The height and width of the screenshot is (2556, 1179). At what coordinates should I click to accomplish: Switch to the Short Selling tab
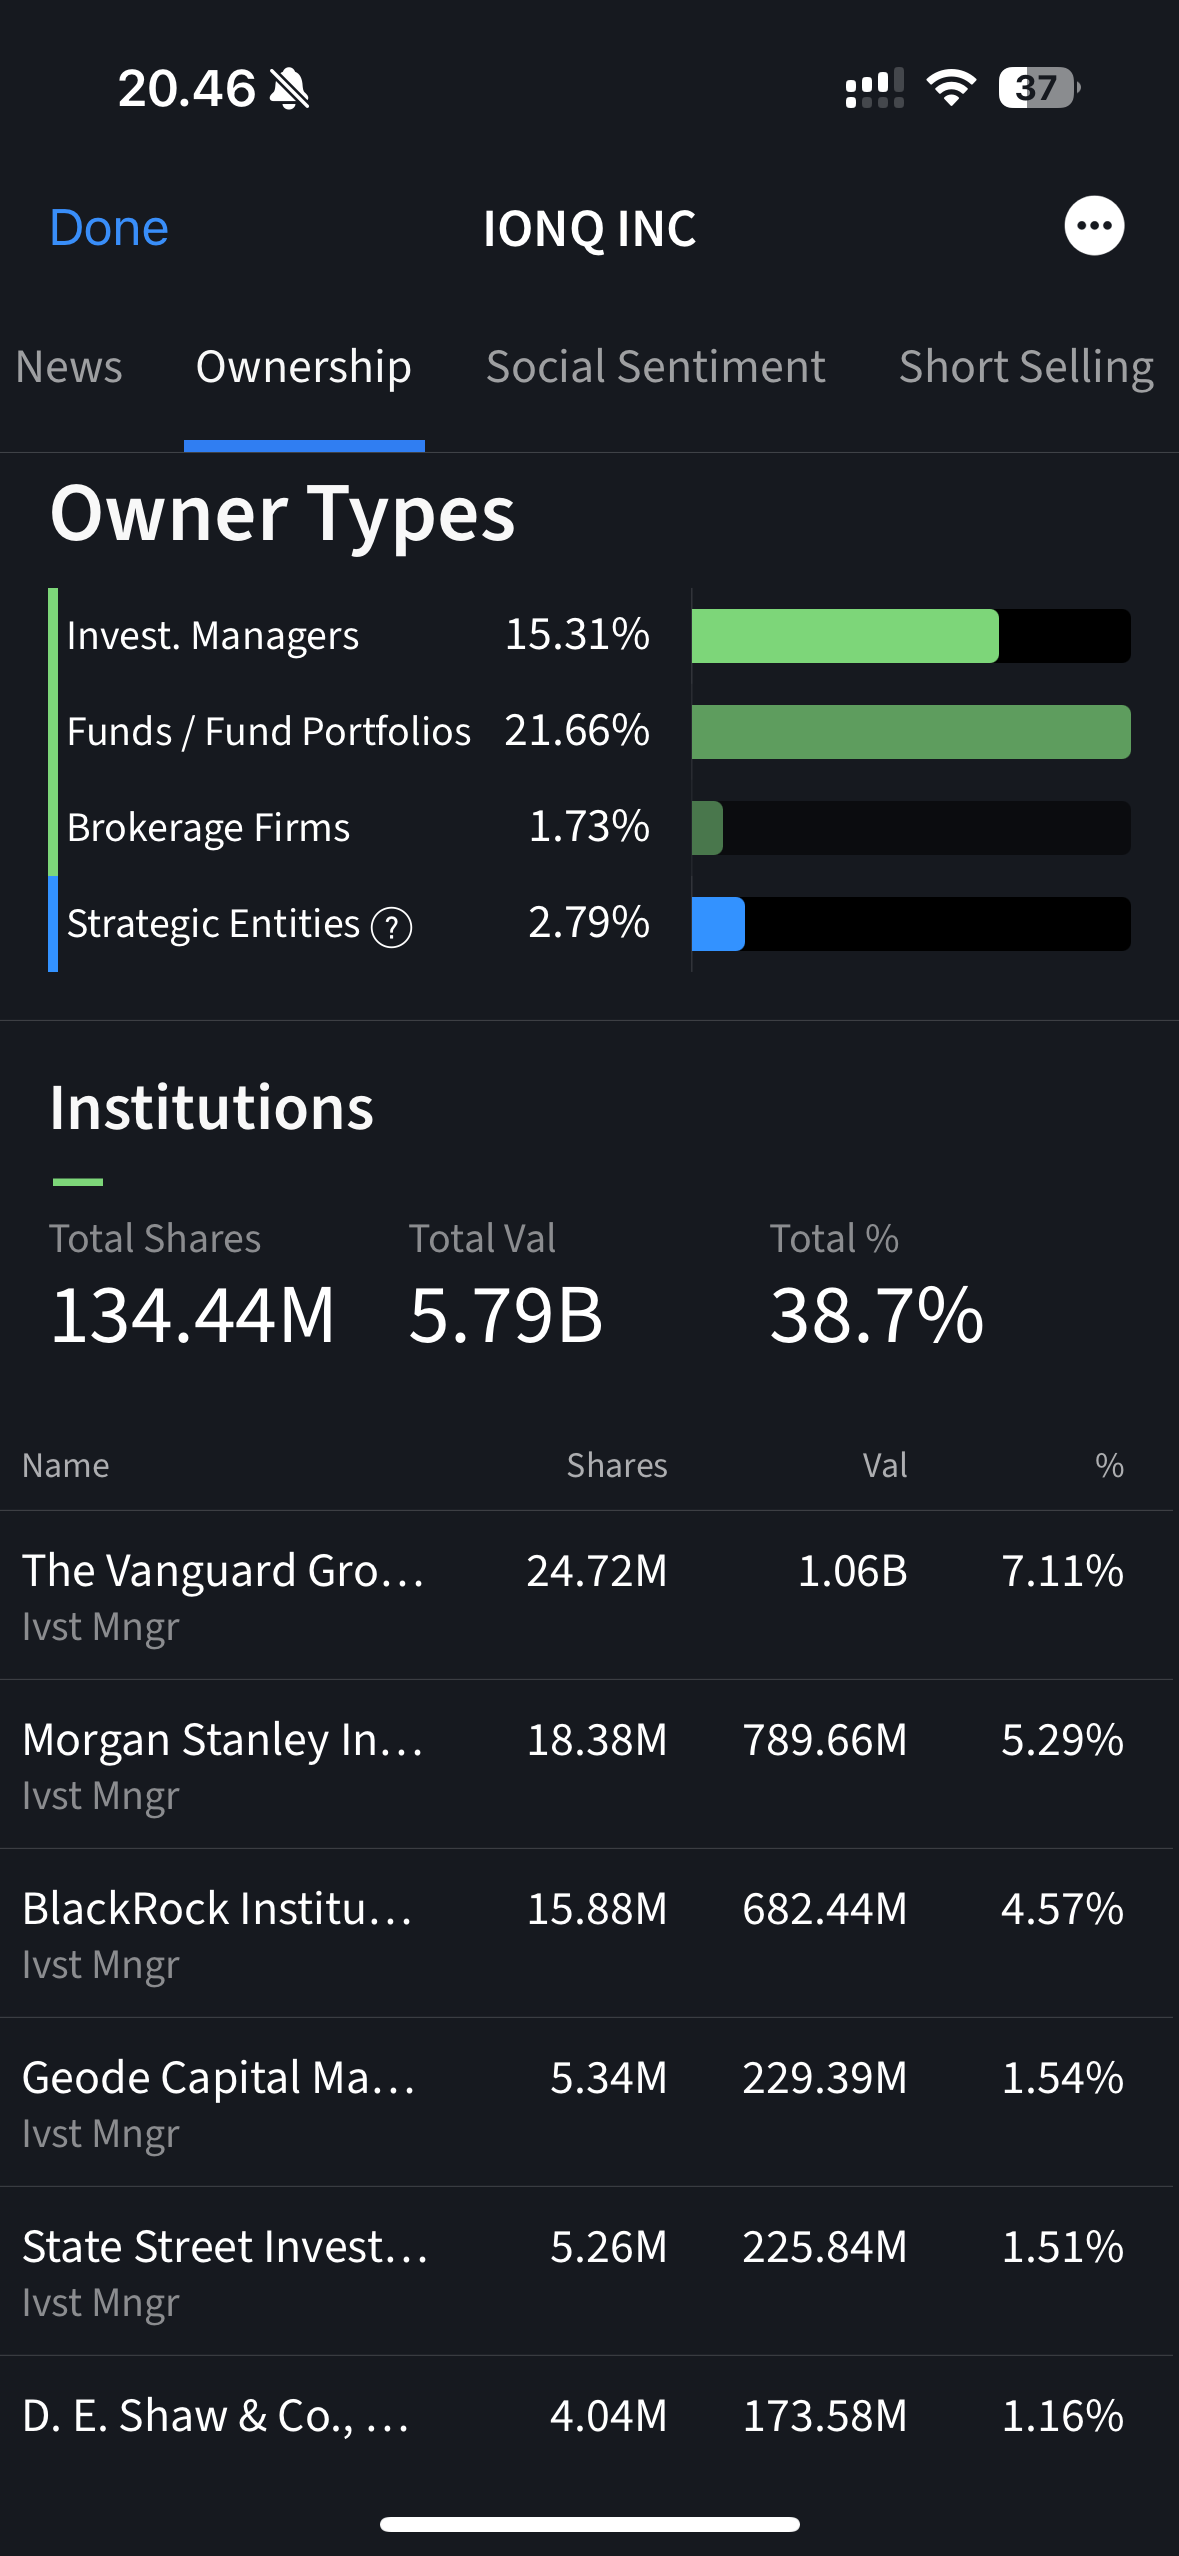coord(1026,367)
